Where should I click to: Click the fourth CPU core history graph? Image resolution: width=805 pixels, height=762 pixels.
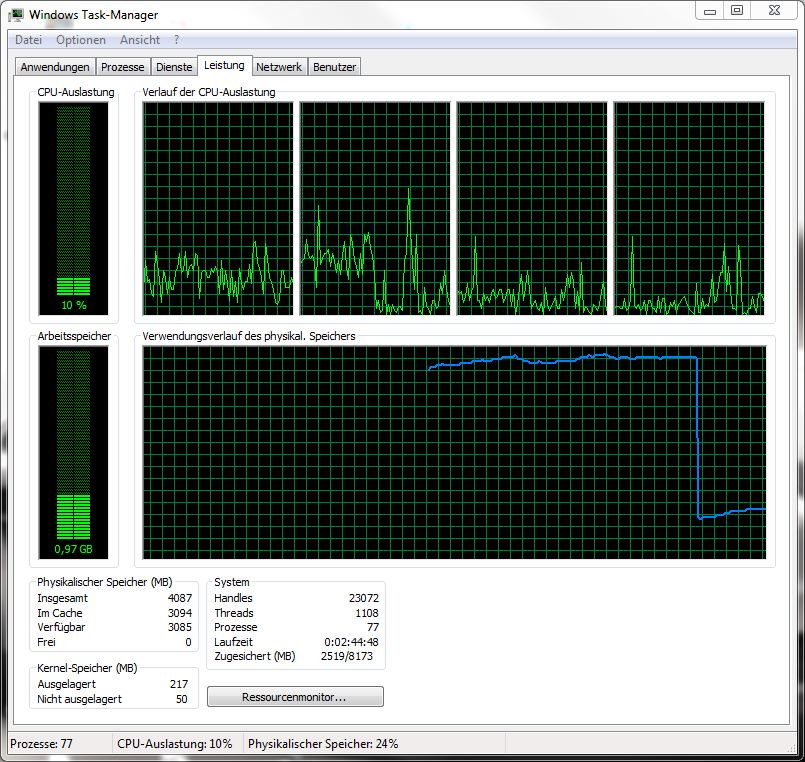[689, 208]
